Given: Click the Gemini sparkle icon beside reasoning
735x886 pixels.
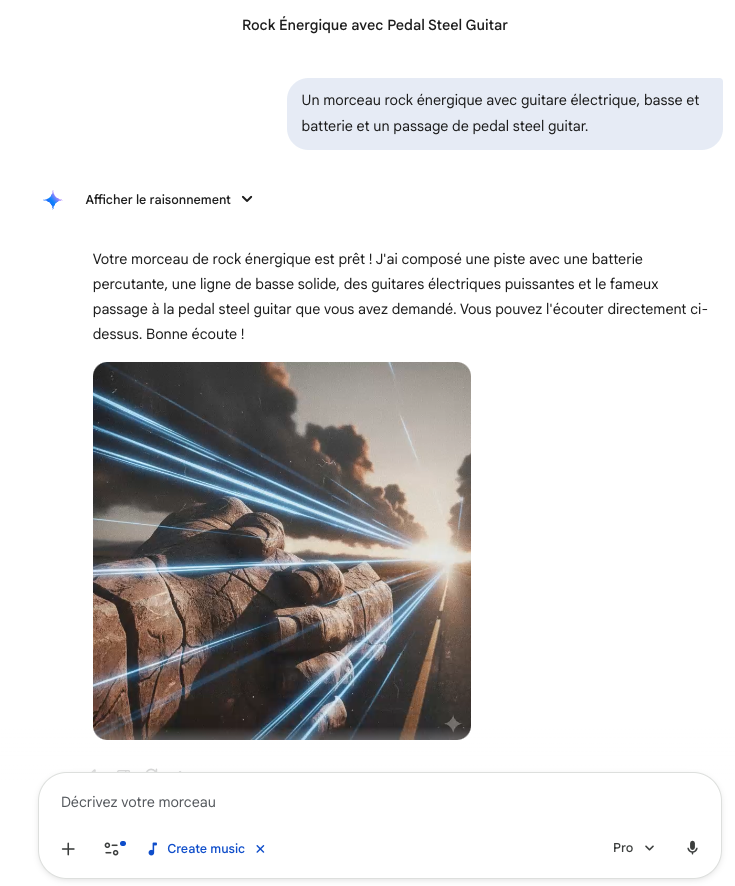Looking at the screenshot, I should click(x=53, y=199).
